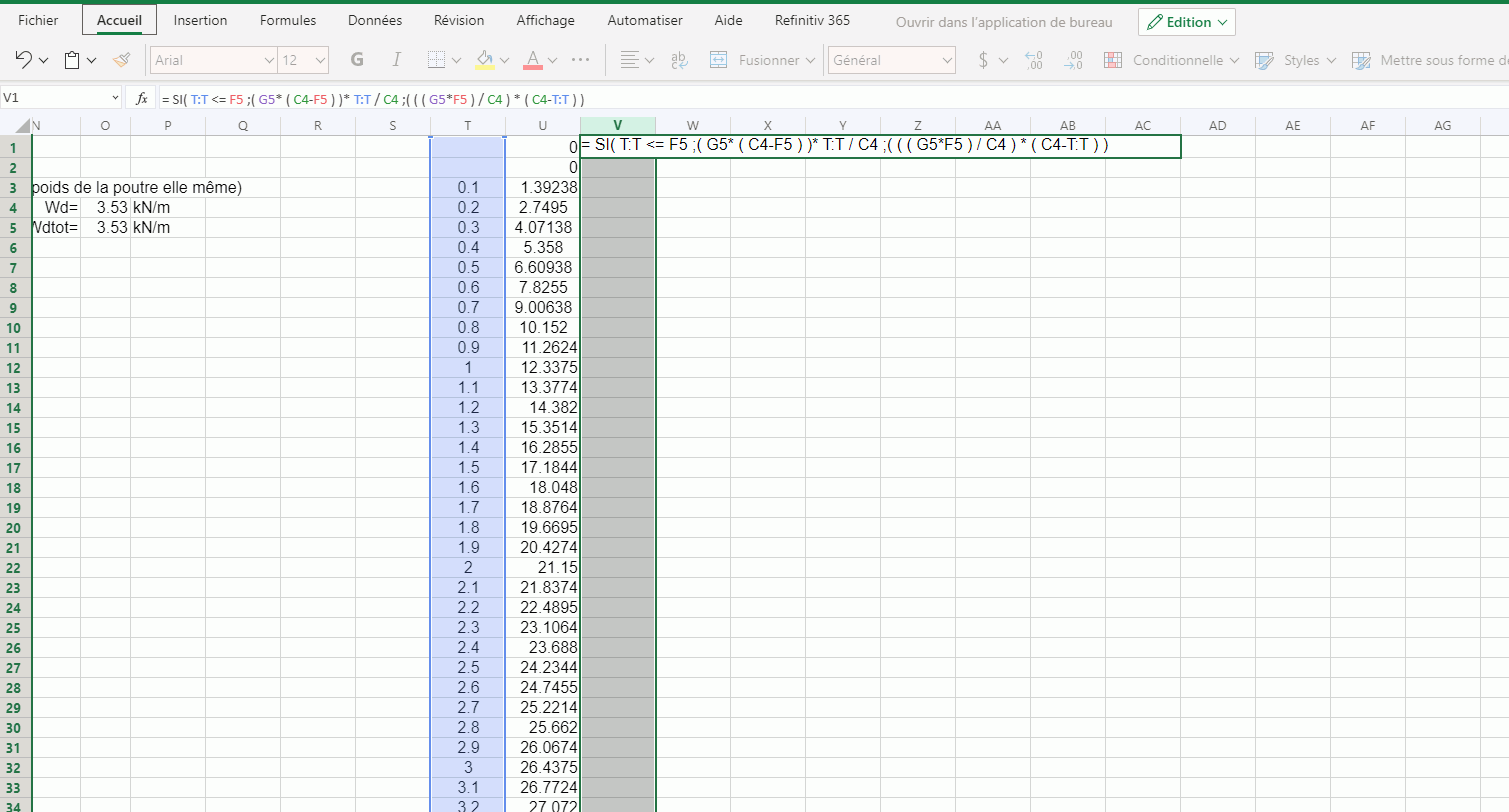Open the Données ribbon tab
This screenshot has width=1509, height=812.
pos(375,20)
